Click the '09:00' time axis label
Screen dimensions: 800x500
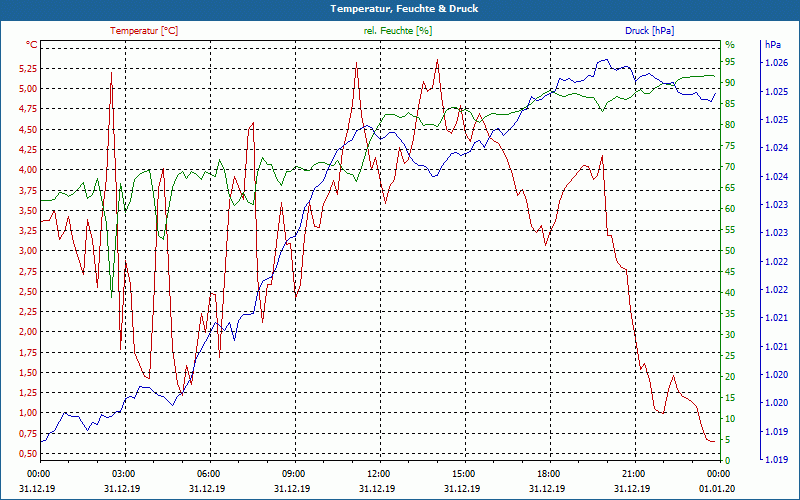click(294, 473)
